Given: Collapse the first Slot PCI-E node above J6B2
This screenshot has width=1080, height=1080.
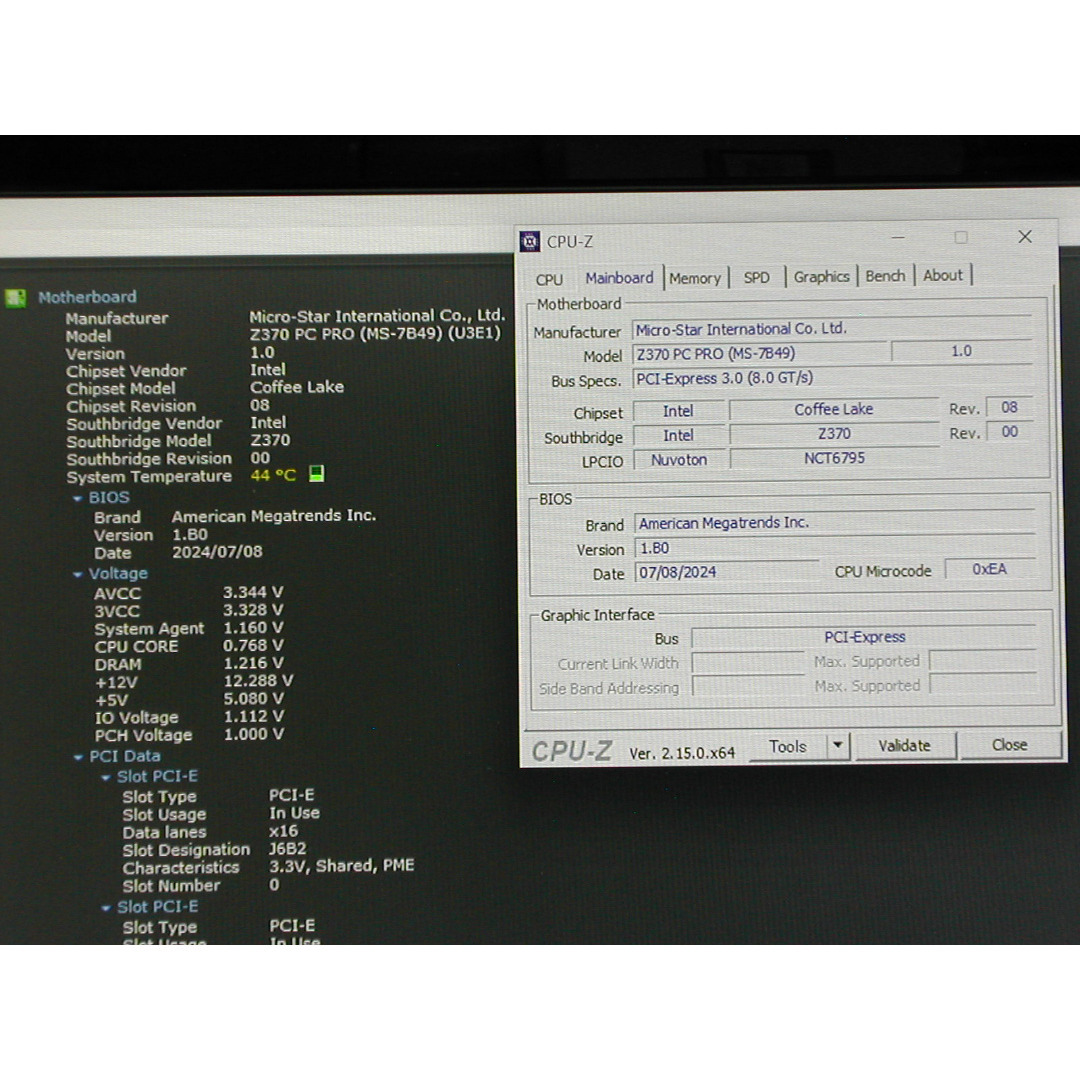Looking at the screenshot, I should tap(106, 778).
